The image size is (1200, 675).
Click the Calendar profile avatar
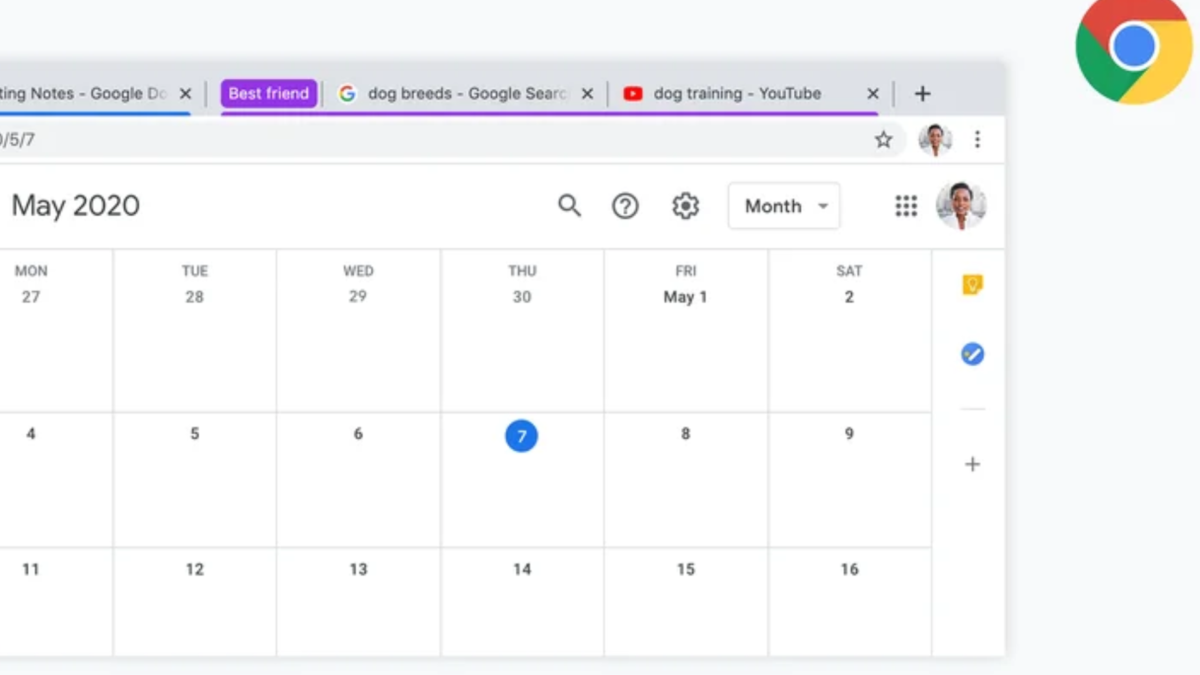coord(961,206)
